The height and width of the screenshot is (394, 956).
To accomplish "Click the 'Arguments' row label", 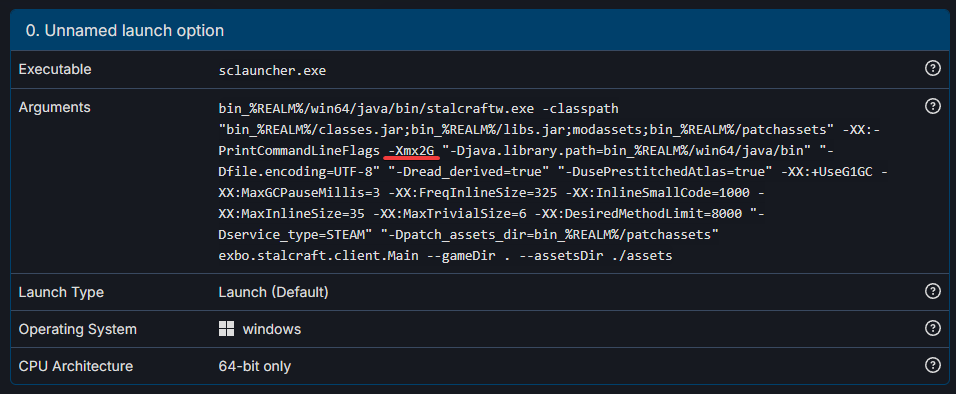I will 54,107.
